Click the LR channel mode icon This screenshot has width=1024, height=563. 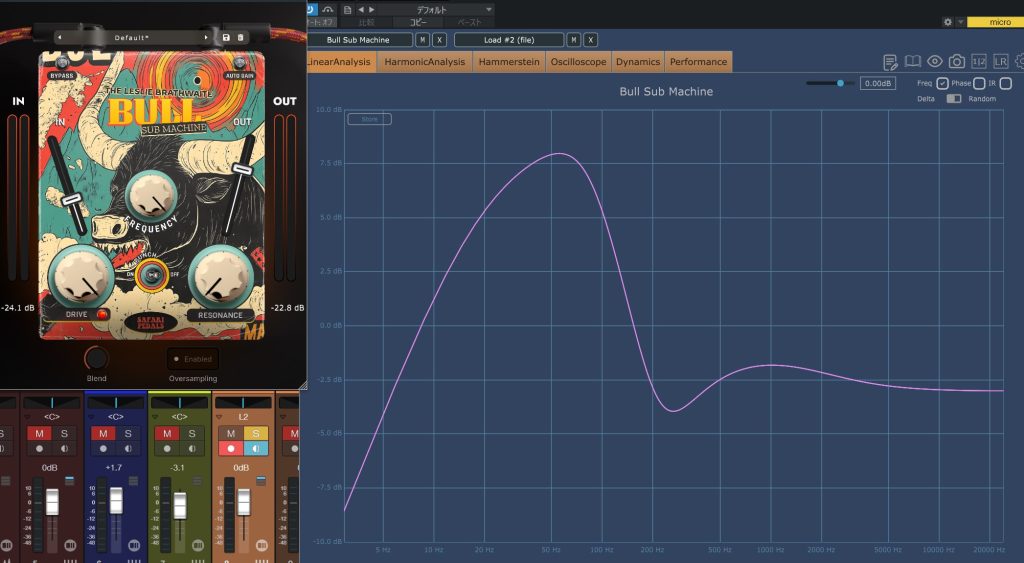click(x=1001, y=62)
